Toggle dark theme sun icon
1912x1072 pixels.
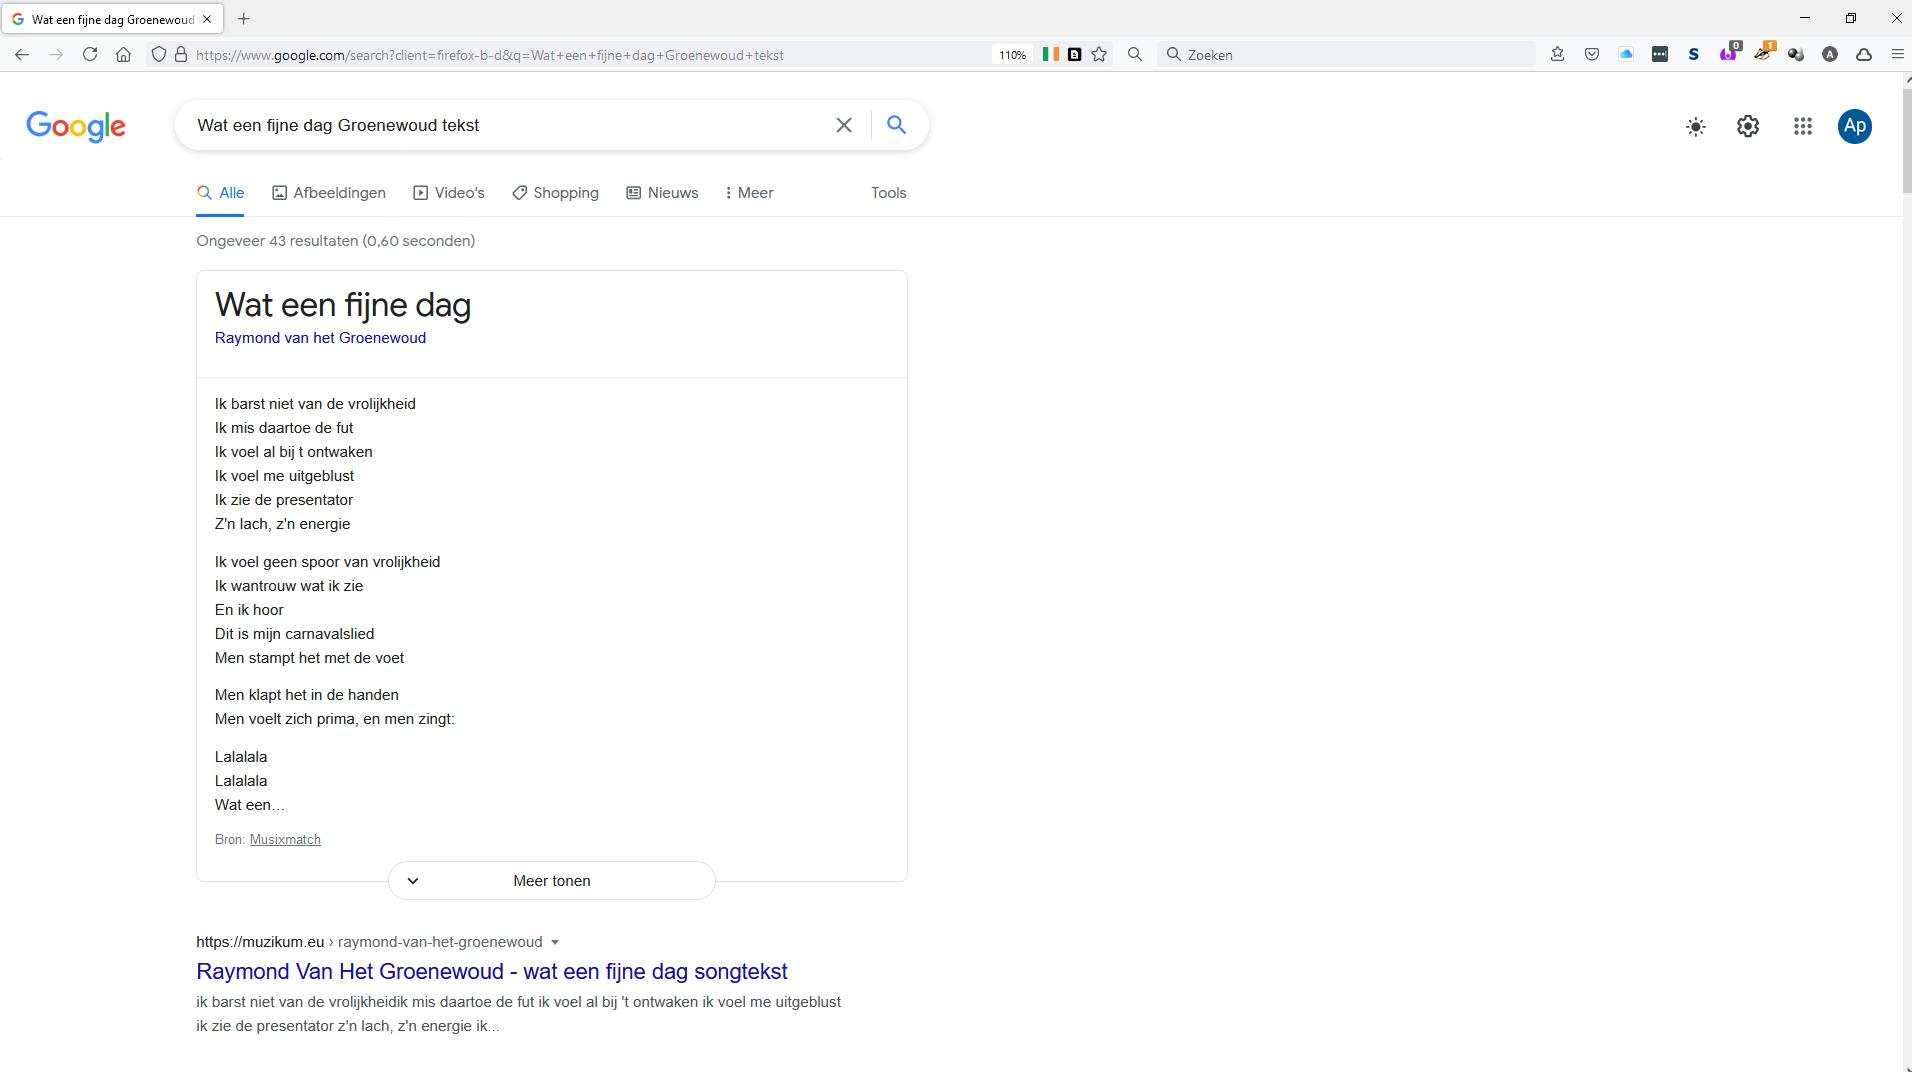[1696, 127]
